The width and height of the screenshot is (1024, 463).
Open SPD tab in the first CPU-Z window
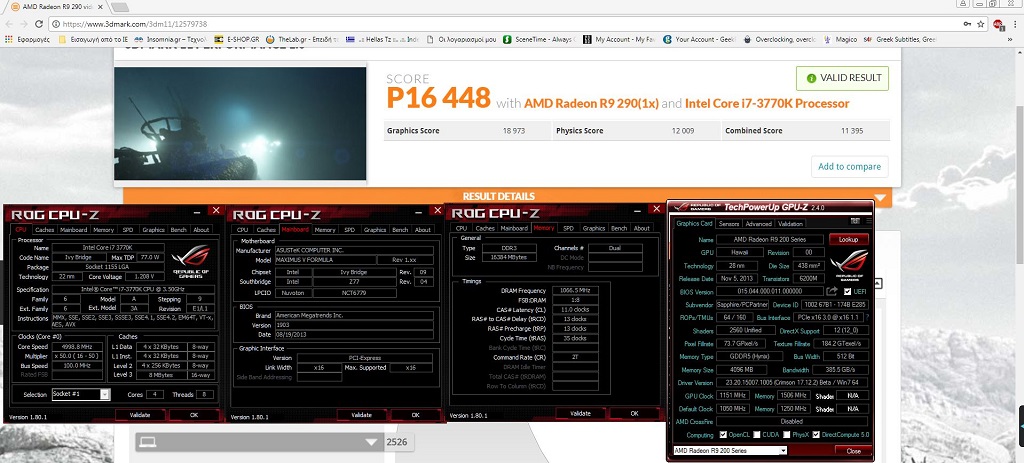(128, 230)
